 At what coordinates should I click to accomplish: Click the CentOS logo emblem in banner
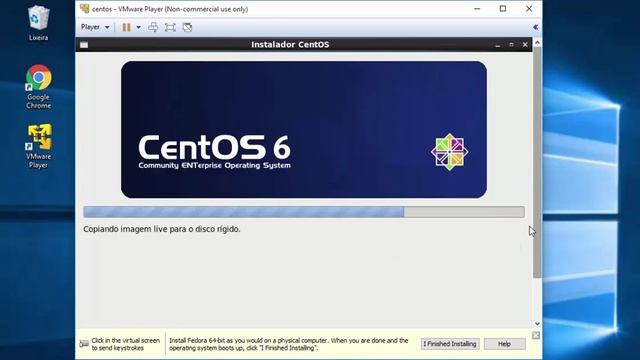point(449,152)
